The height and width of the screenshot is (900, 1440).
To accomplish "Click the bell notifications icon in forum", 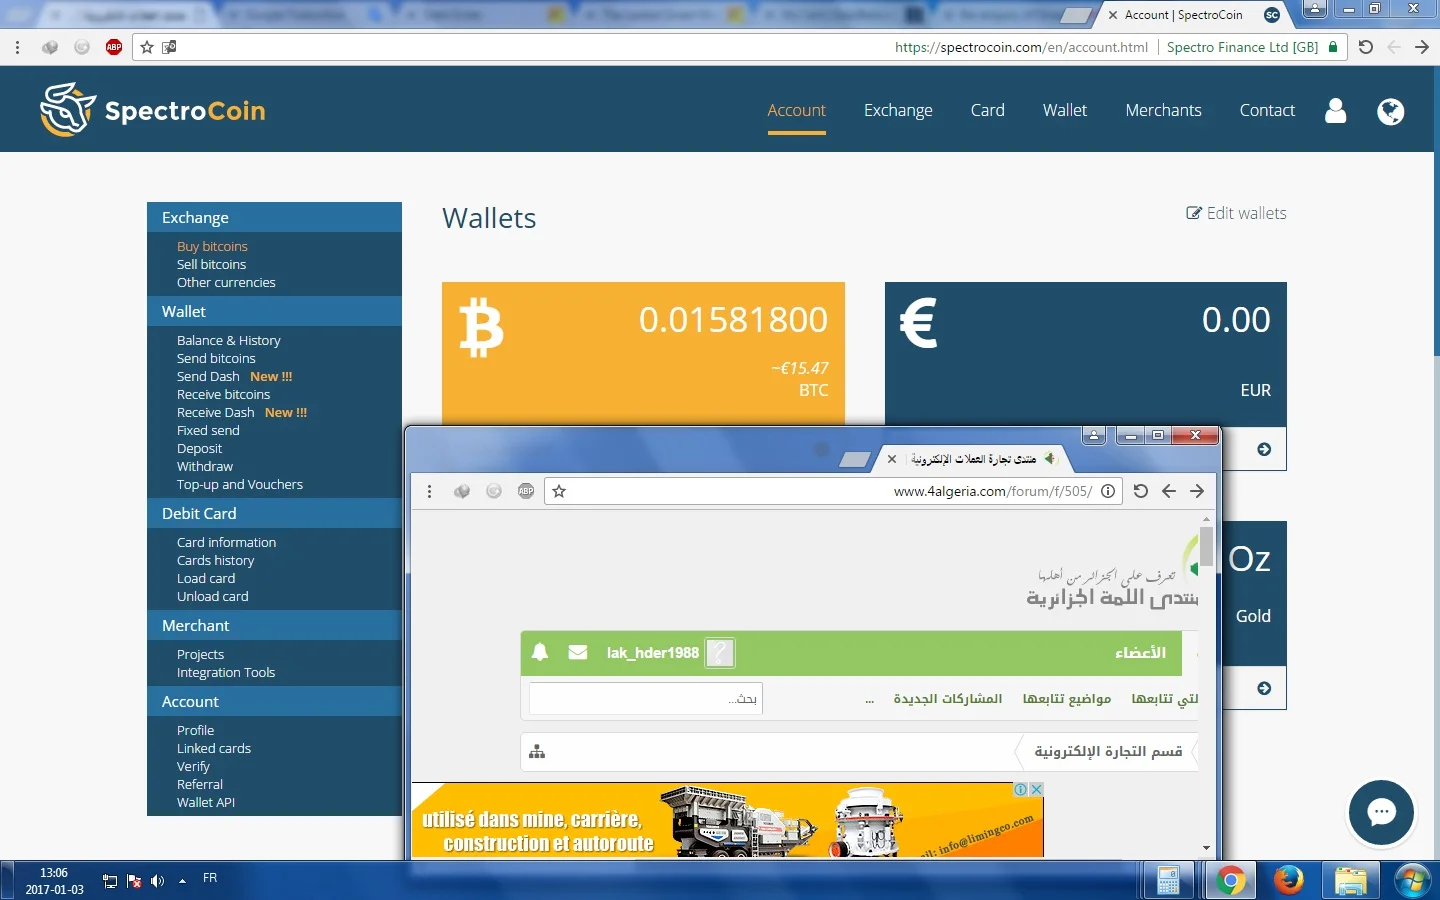I will [540, 652].
